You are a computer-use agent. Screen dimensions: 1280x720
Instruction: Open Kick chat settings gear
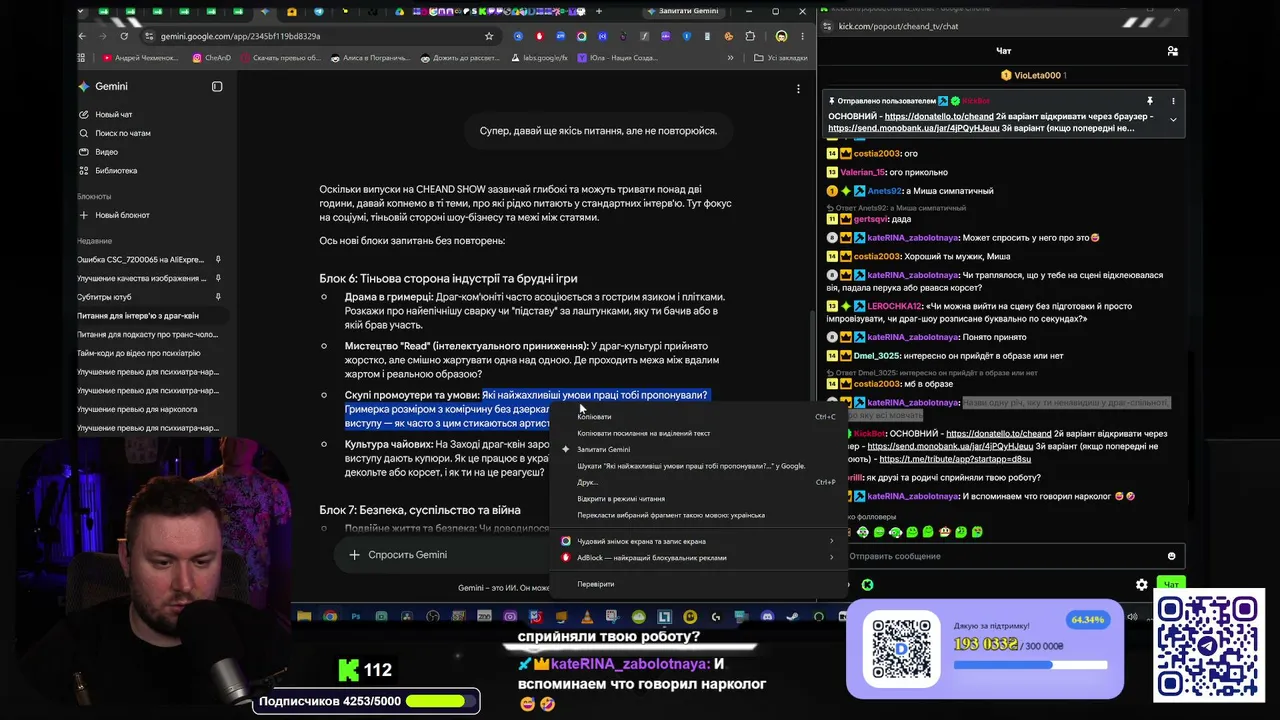pos(1142,585)
